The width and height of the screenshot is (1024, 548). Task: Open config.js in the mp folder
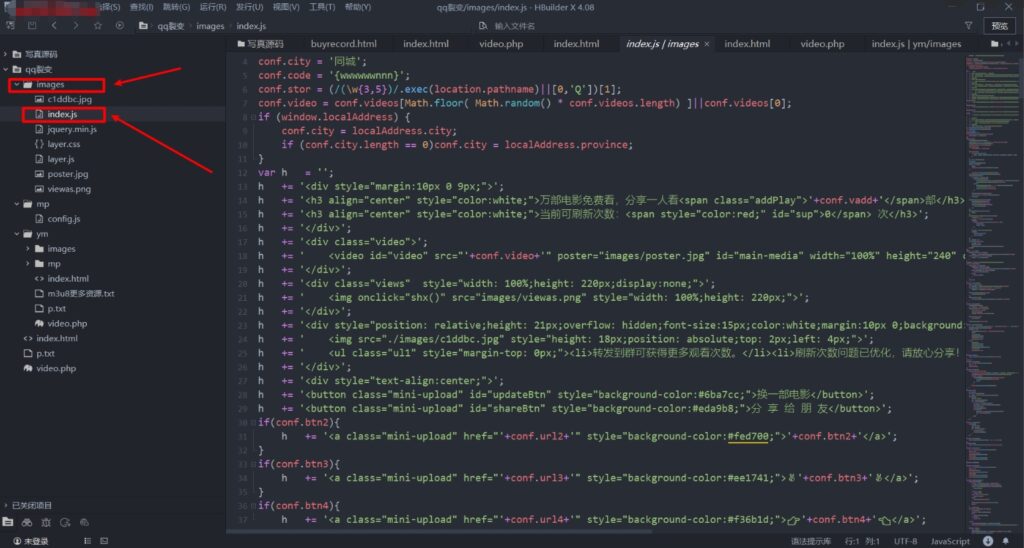[x=63, y=219]
